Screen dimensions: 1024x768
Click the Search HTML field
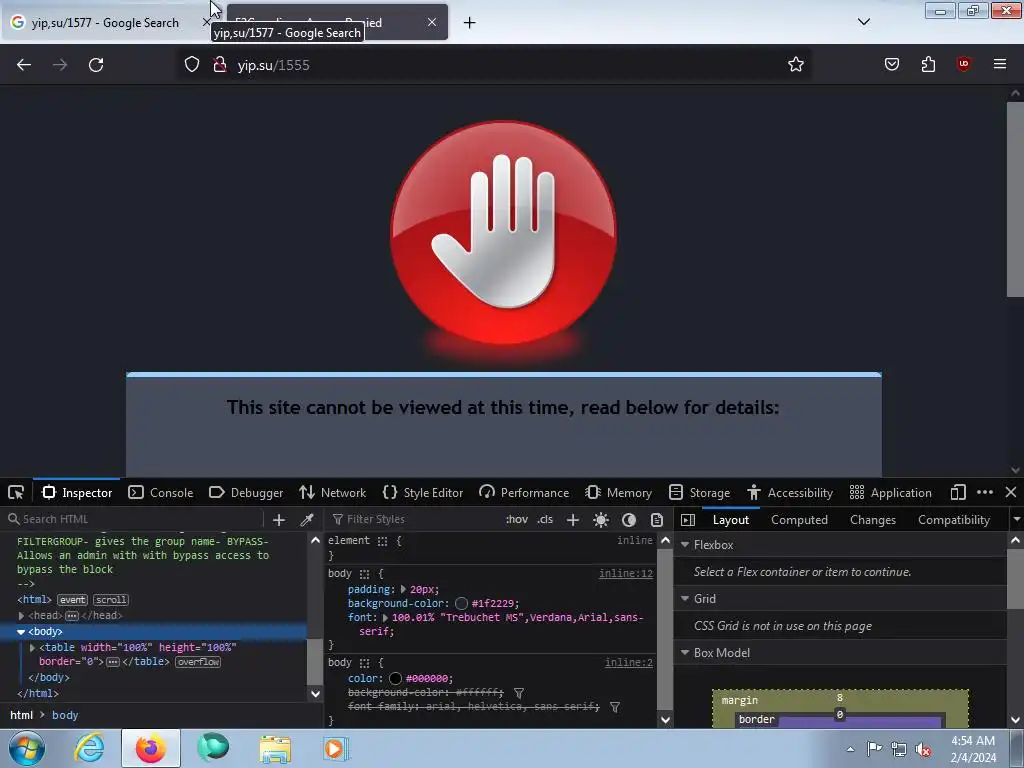click(x=134, y=519)
